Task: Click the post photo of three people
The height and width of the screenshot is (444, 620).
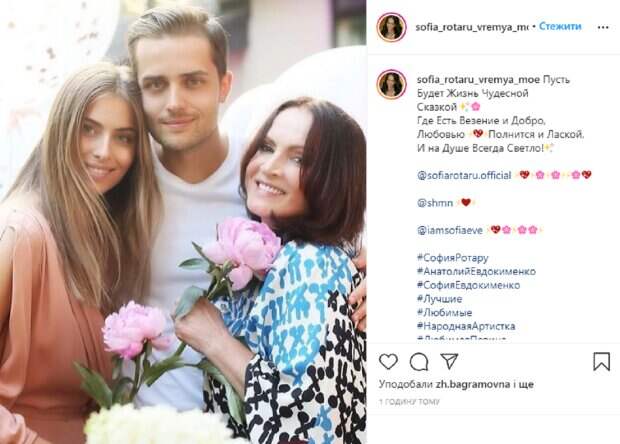Action: pyautogui.click(x=183, y=222)
